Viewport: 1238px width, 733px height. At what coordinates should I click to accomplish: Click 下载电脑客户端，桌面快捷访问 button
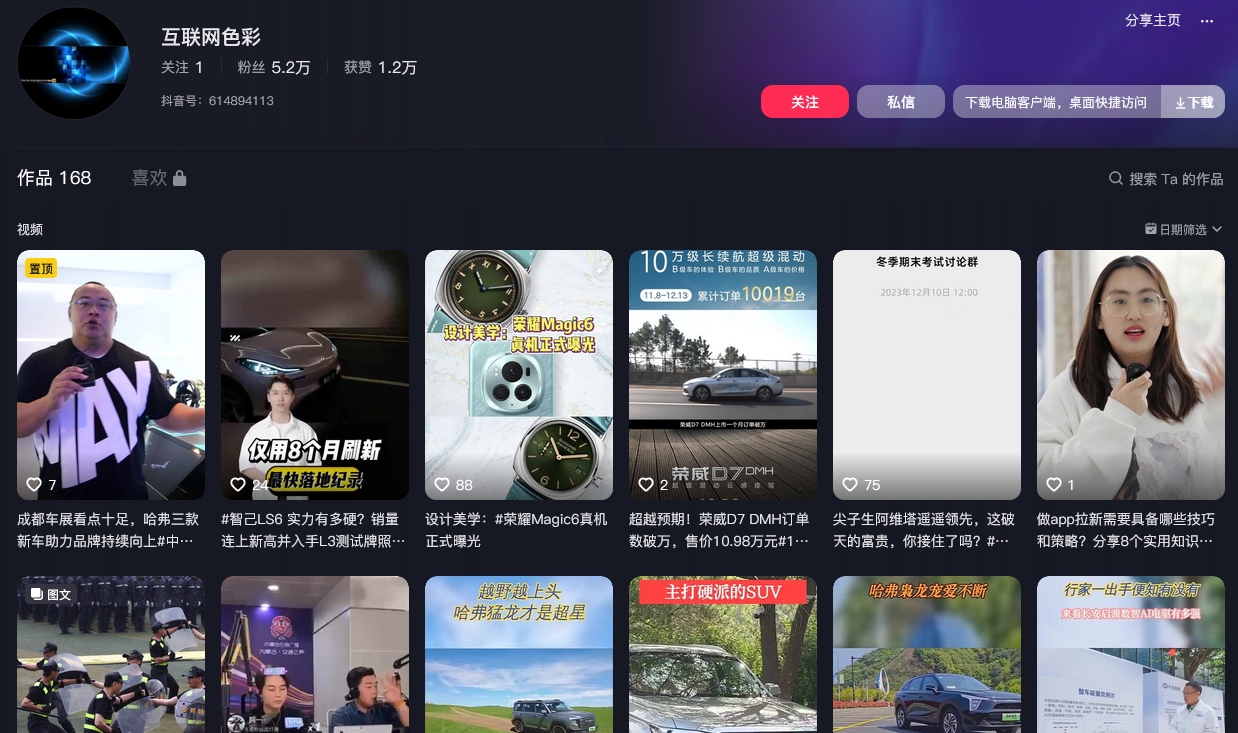1057,102
